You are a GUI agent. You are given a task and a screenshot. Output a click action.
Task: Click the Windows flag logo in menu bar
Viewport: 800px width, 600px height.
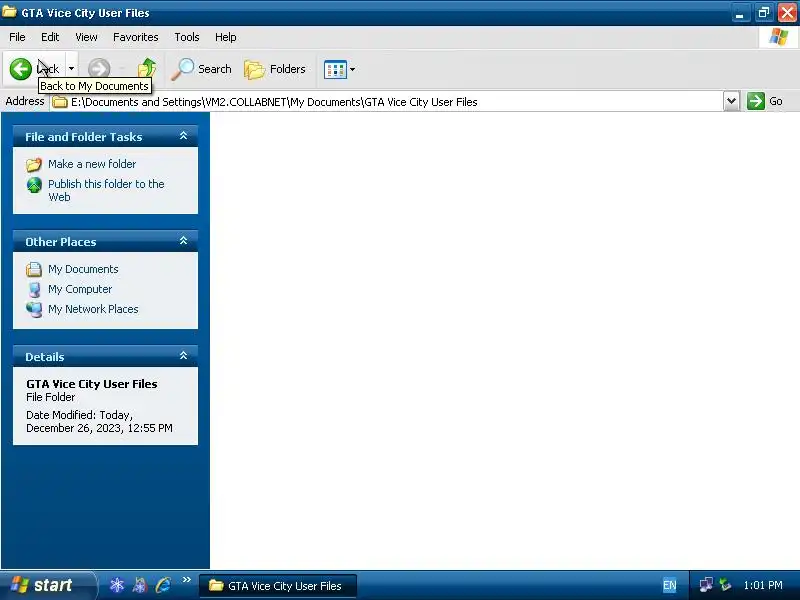point(779,37)
